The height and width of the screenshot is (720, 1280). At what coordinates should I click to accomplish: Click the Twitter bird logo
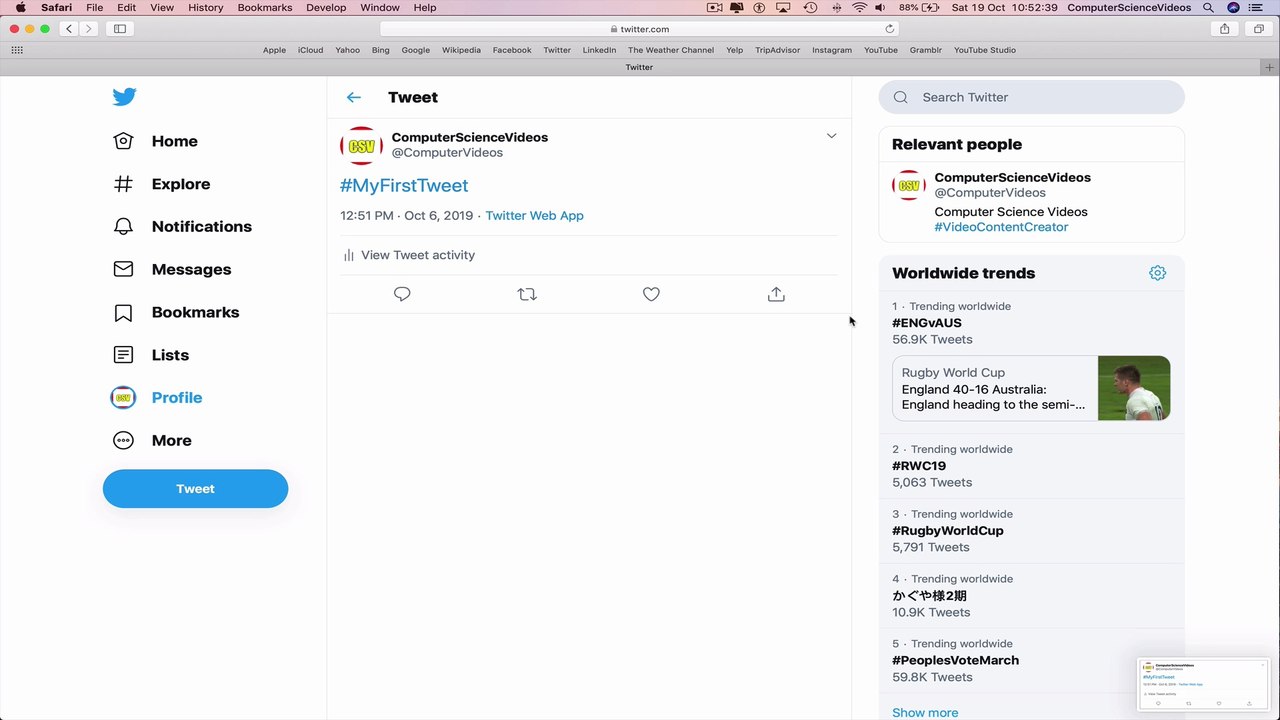pos(124,97)
